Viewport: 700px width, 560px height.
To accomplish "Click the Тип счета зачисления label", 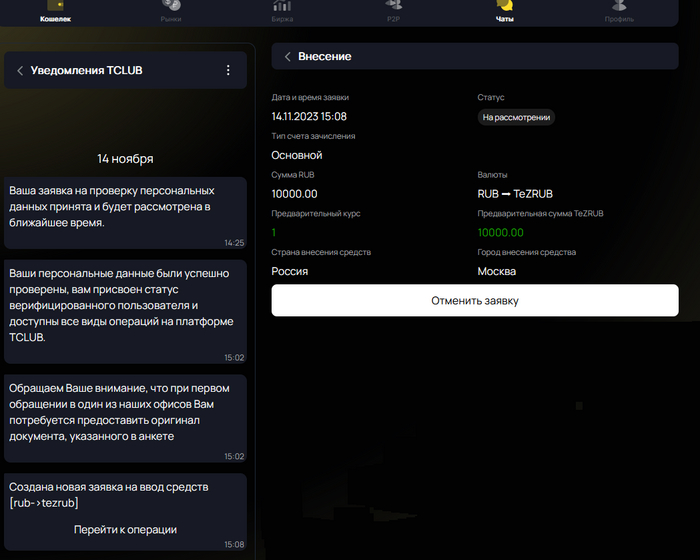I will 313,136.
